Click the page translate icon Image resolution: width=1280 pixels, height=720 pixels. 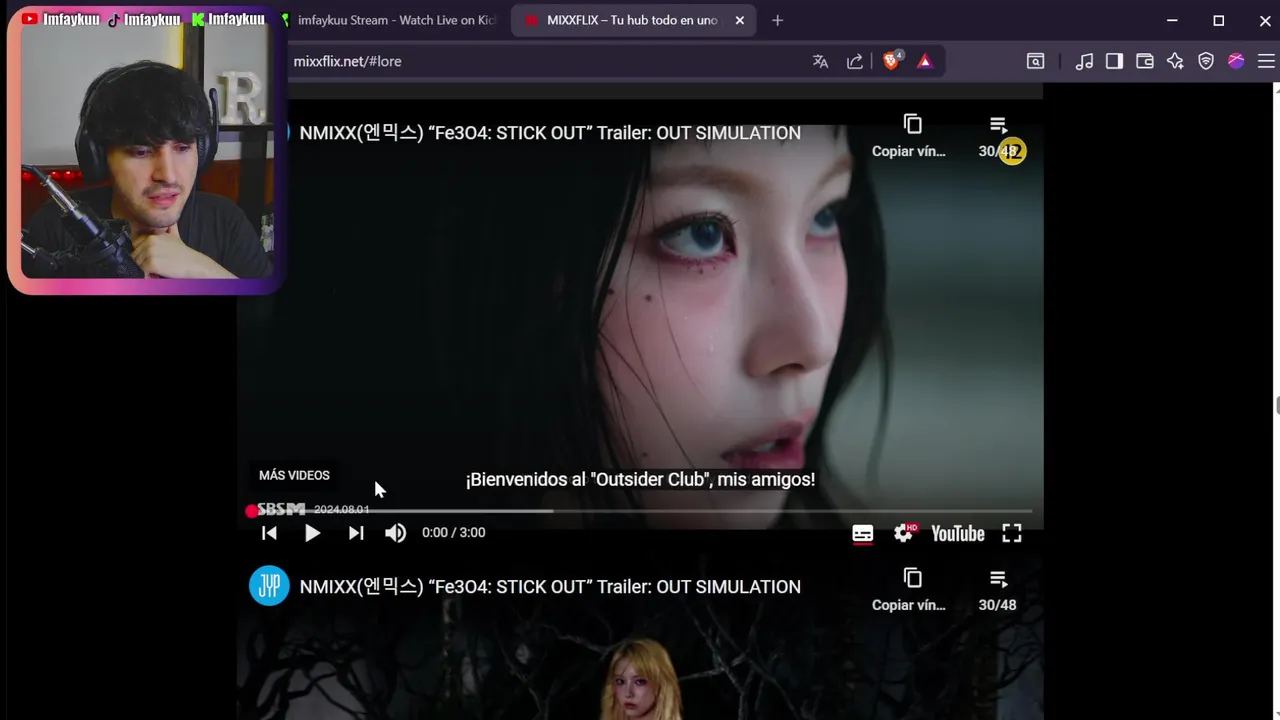pyautogui.click(x=821, y=61)
